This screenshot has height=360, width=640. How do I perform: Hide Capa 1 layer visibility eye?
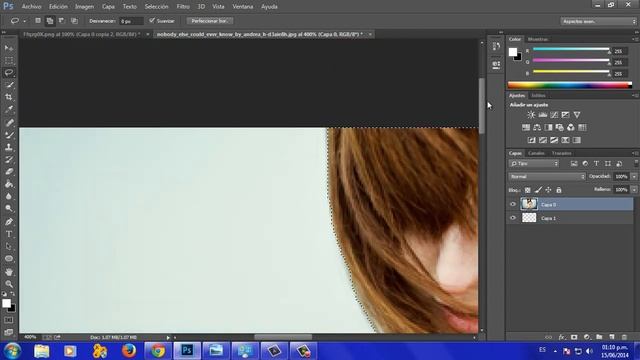tap(513, 218)
